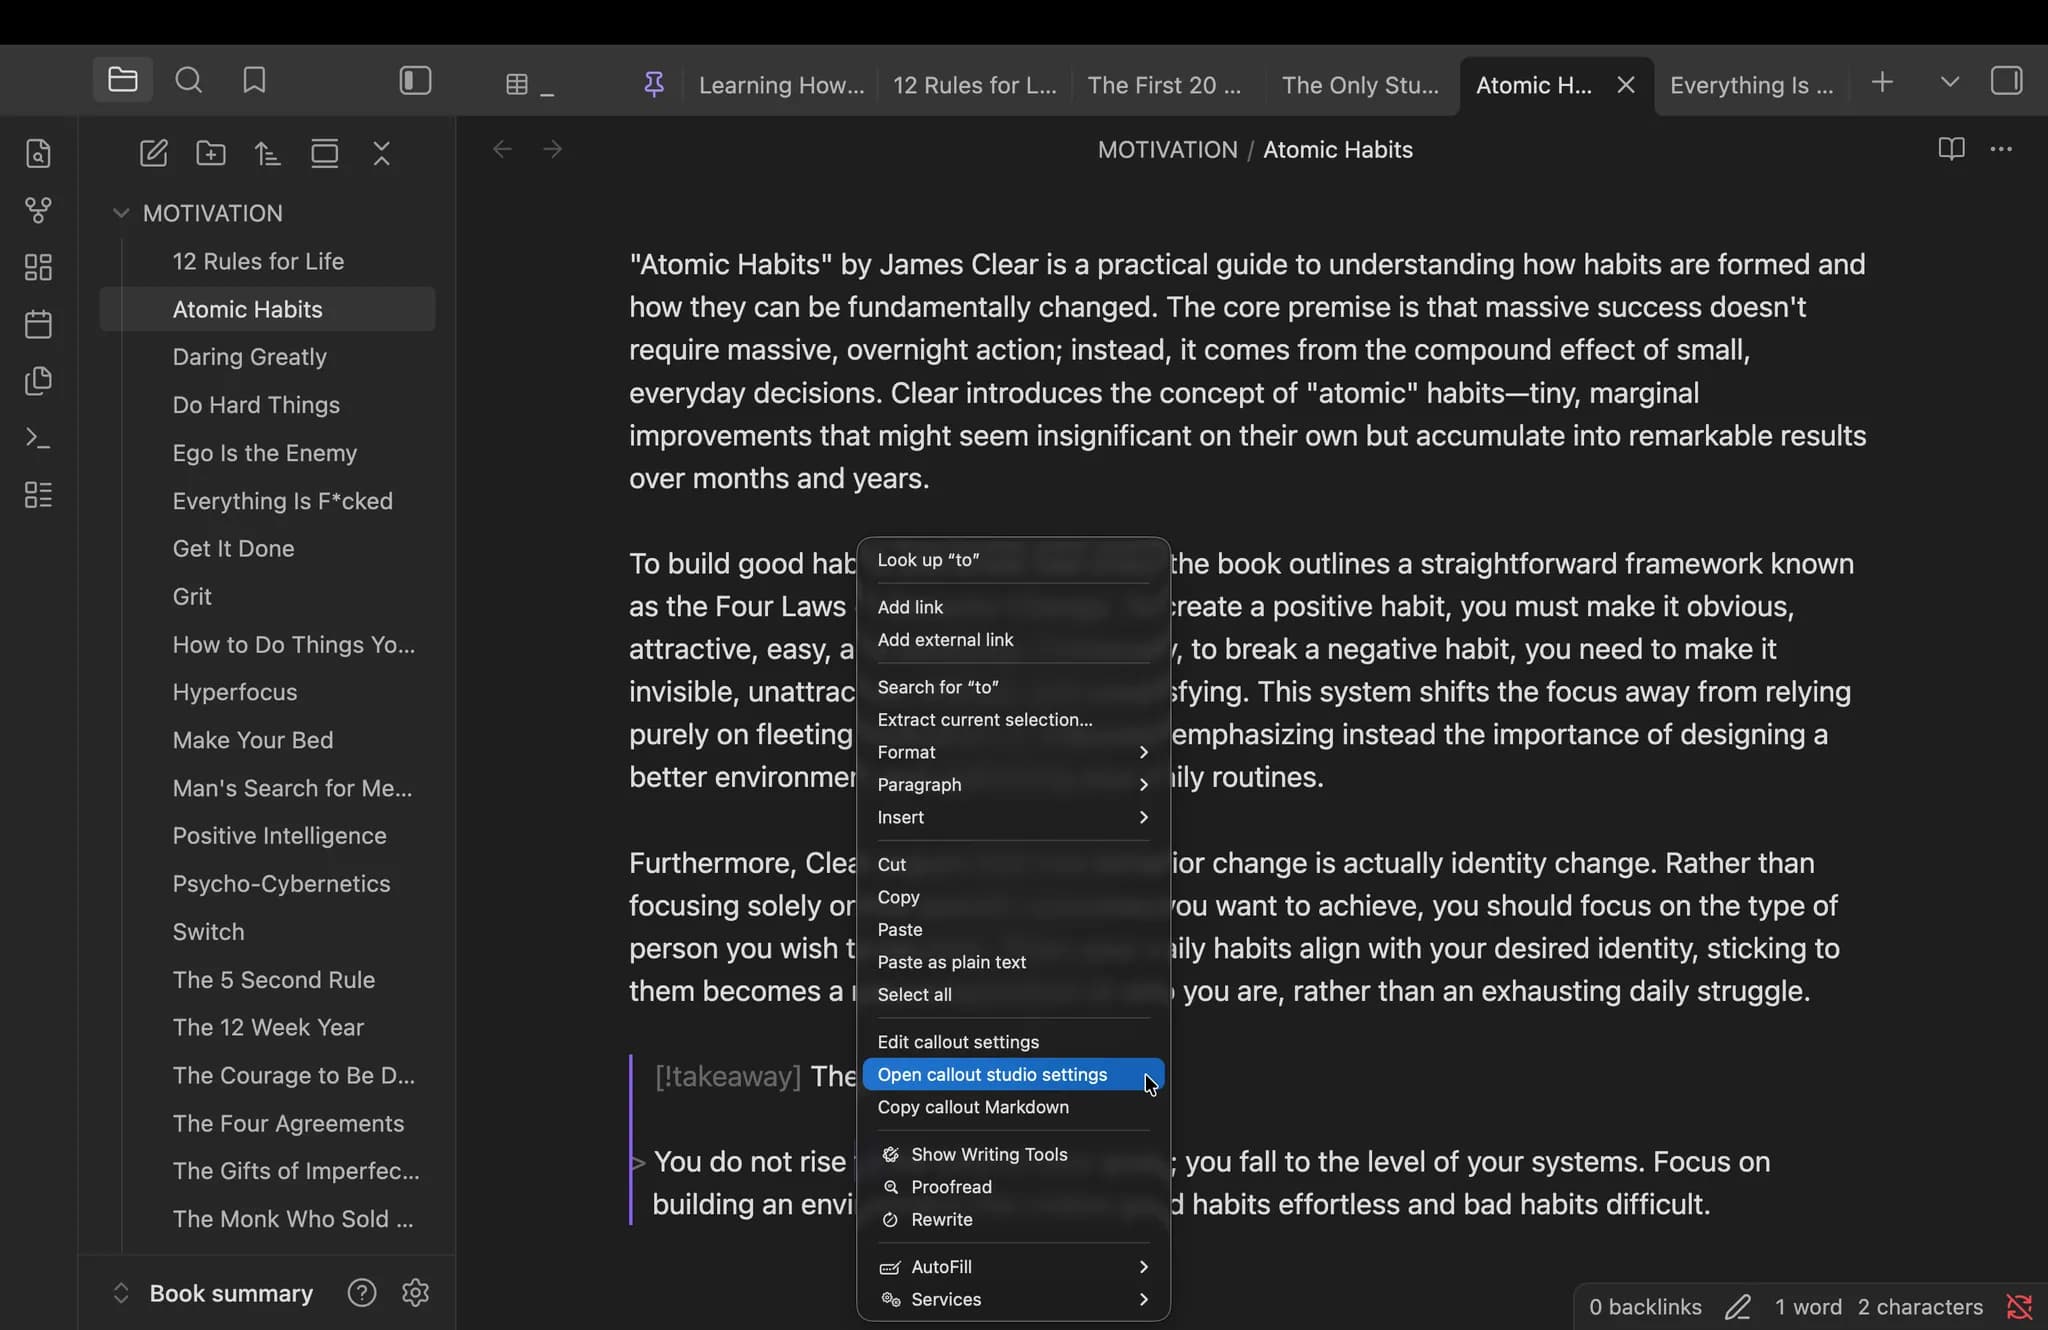
Task: Navigate forward in note history
Action: pos(553,149)
